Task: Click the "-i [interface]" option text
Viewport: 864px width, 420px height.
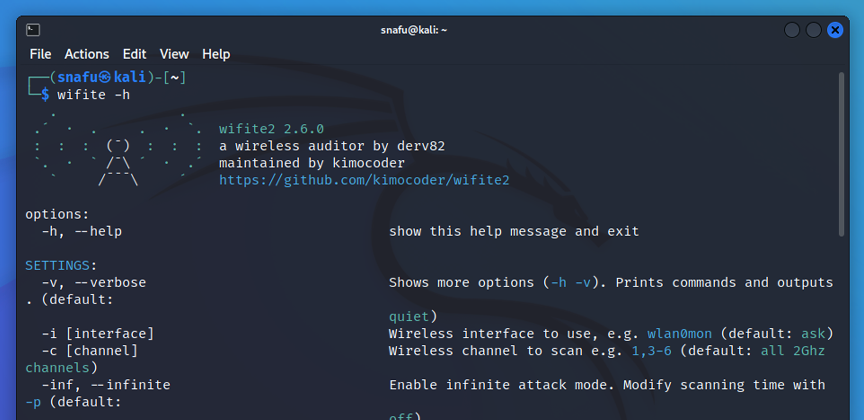Action: (98, 333)
